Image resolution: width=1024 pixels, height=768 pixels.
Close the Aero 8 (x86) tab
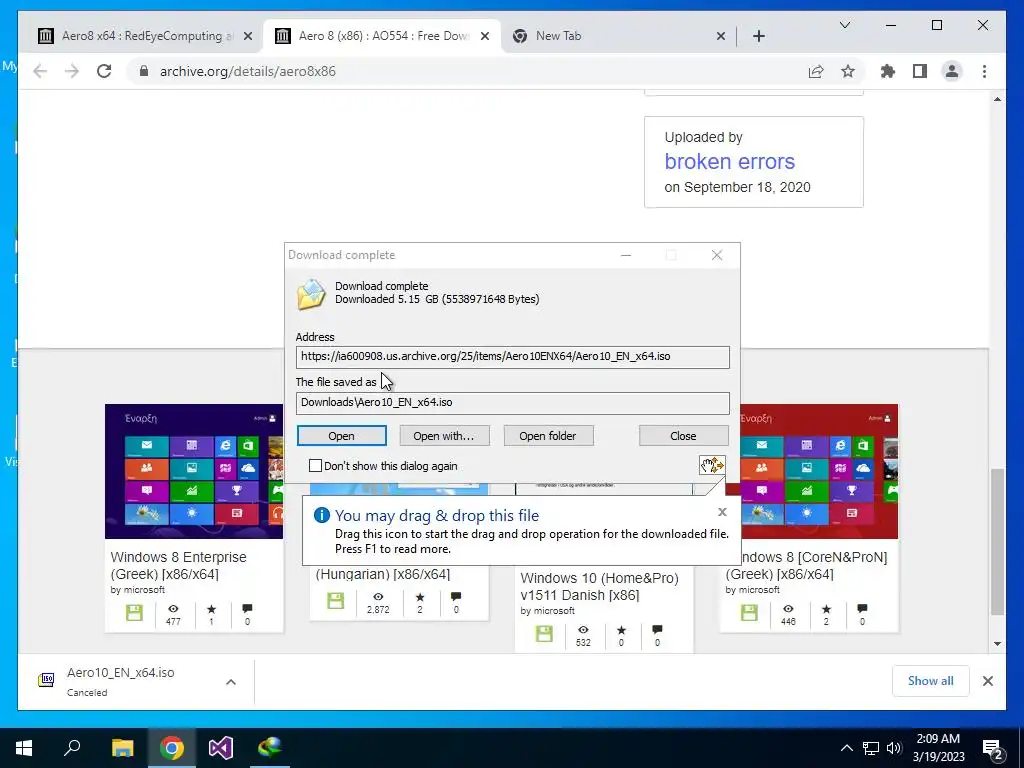(x=485, y=36)
